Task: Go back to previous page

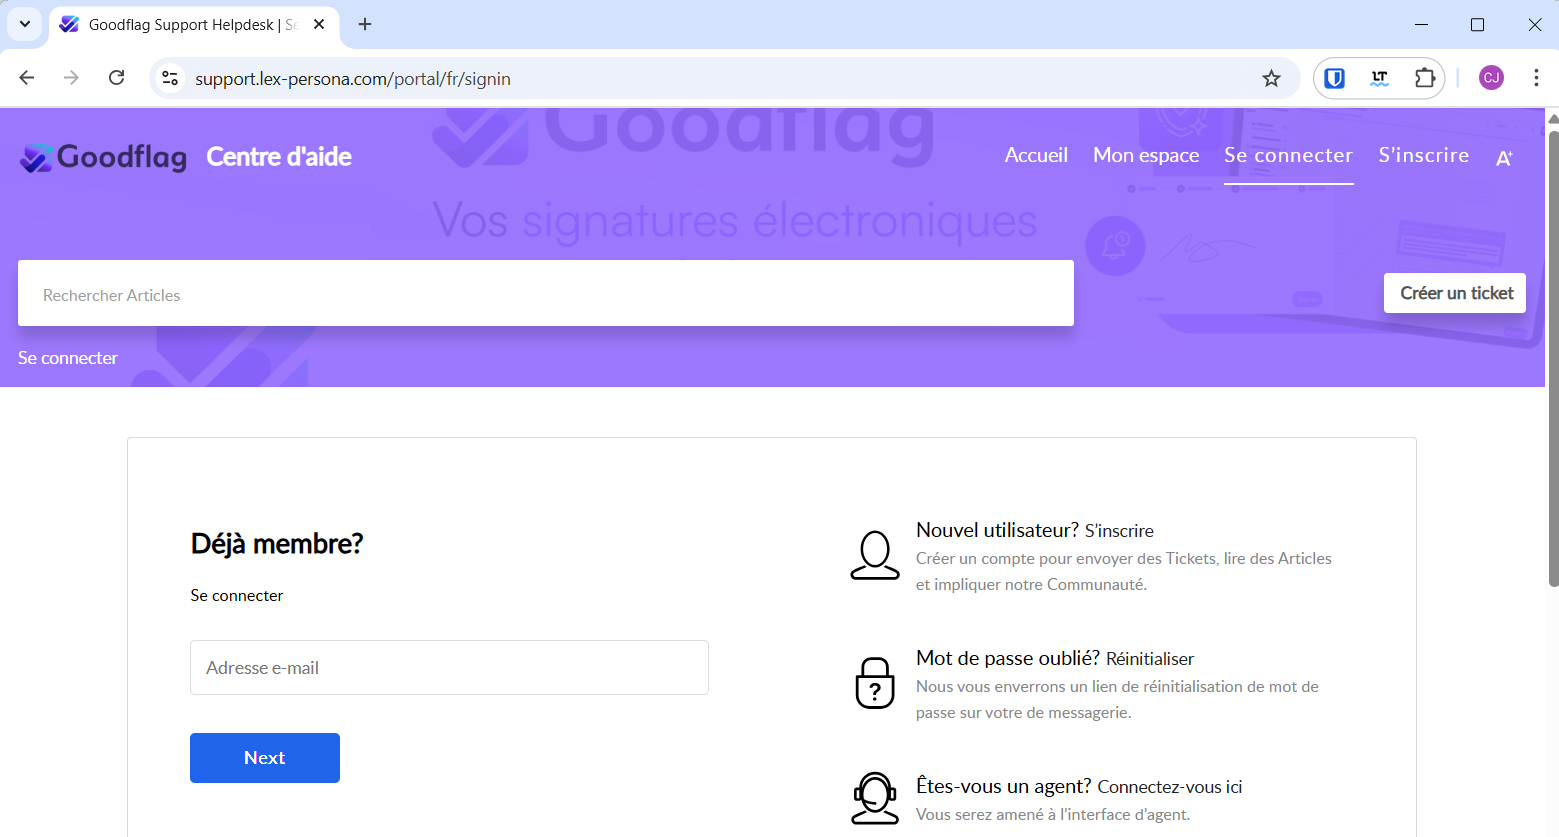Action: [27, 78]
